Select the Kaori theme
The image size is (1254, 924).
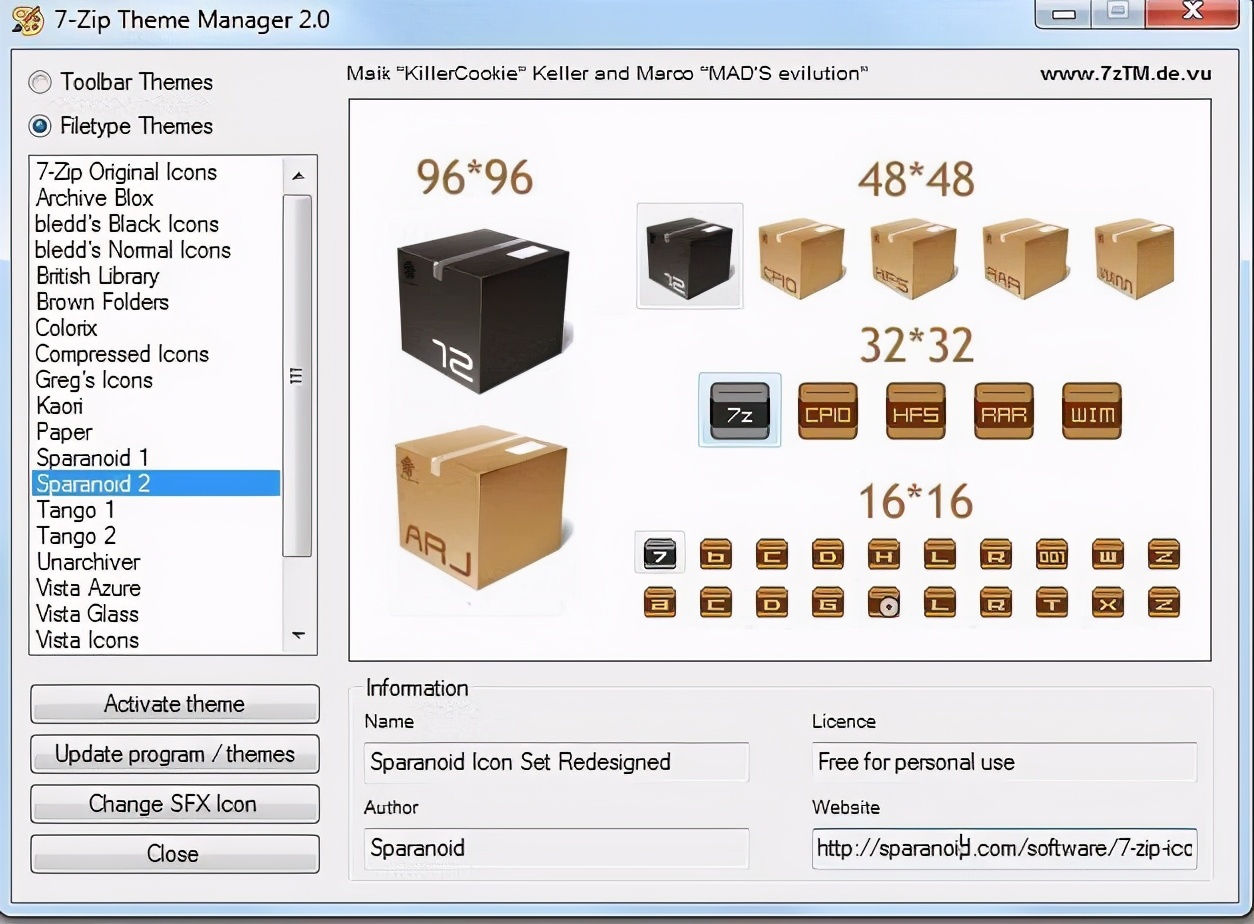point(156,406)
